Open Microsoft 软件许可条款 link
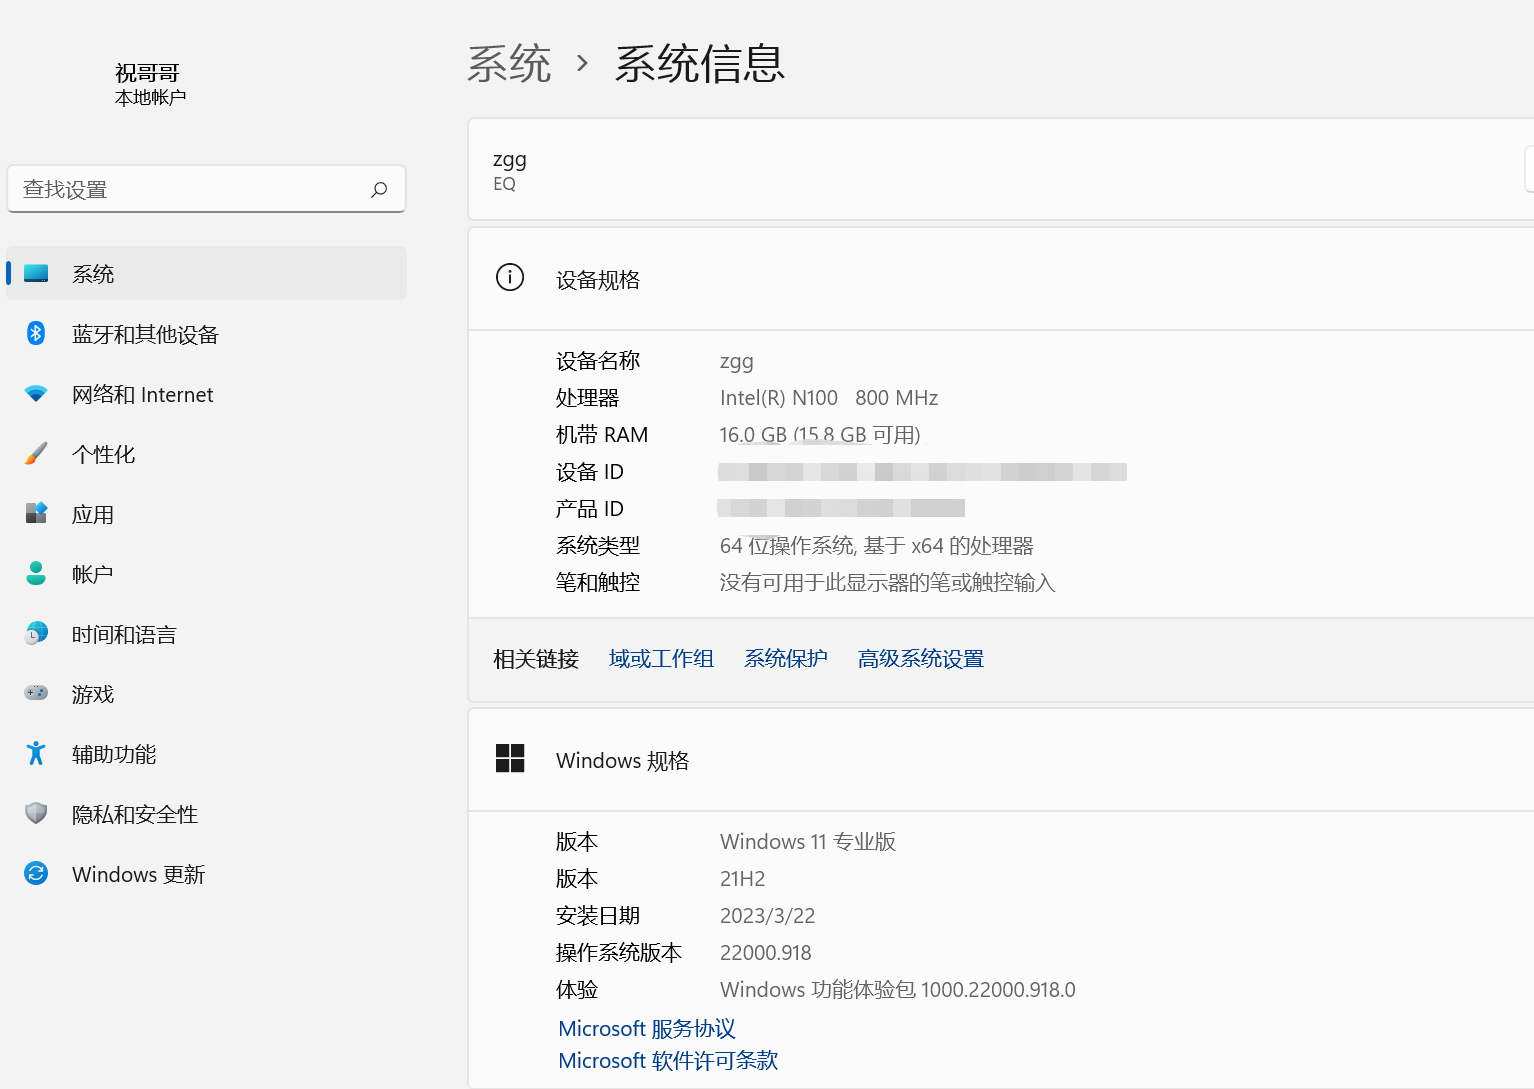The width and height of the screenshot is (1534, 1089). click(668, 1061)
